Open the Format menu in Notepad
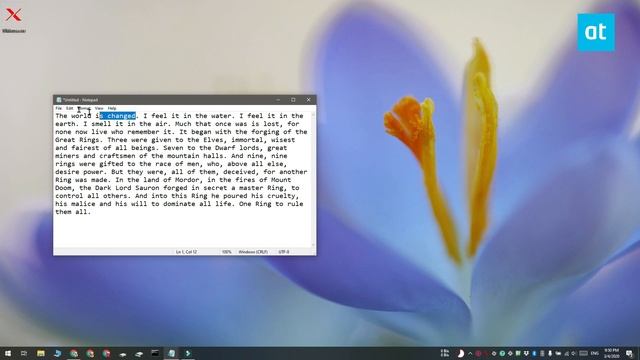The width and height of the screenshot is (640, 360). click(84, 108)
